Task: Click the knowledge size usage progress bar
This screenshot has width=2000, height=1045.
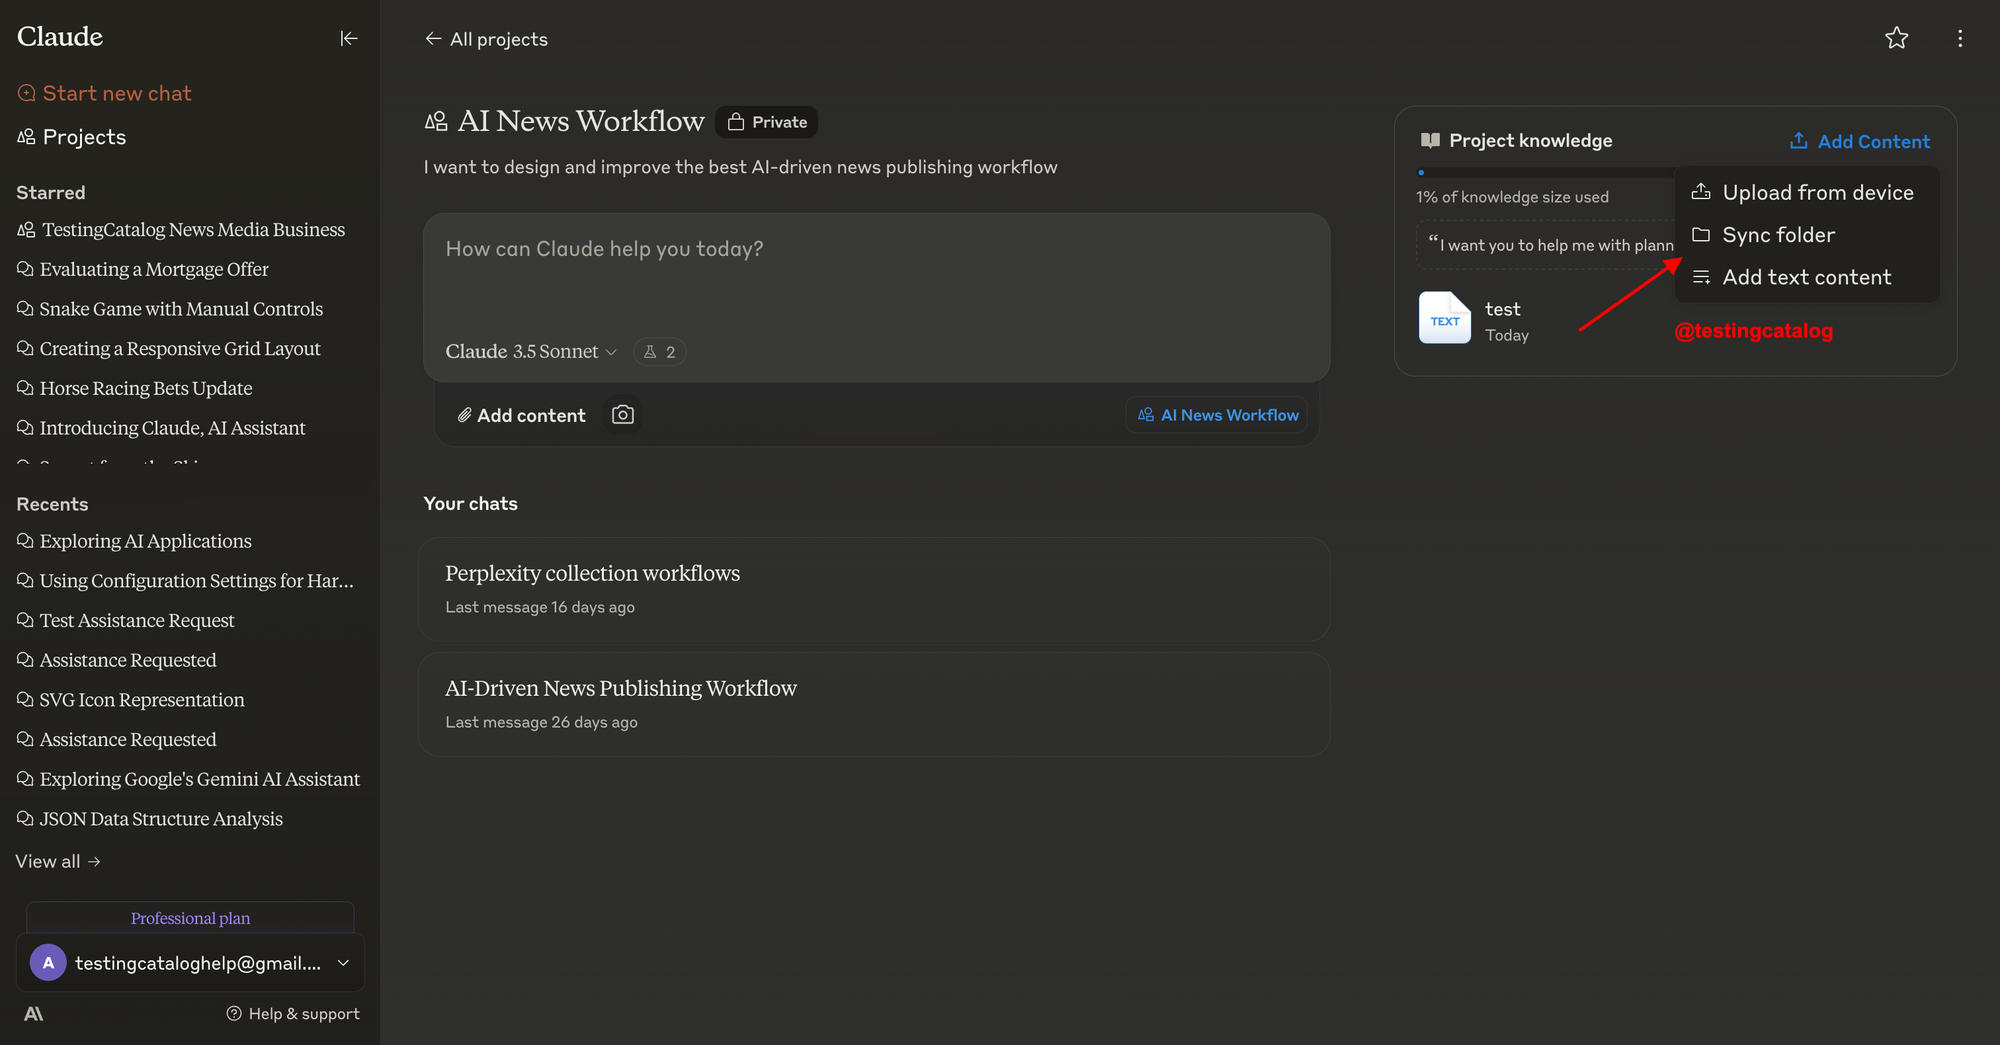Action: 1545,173
